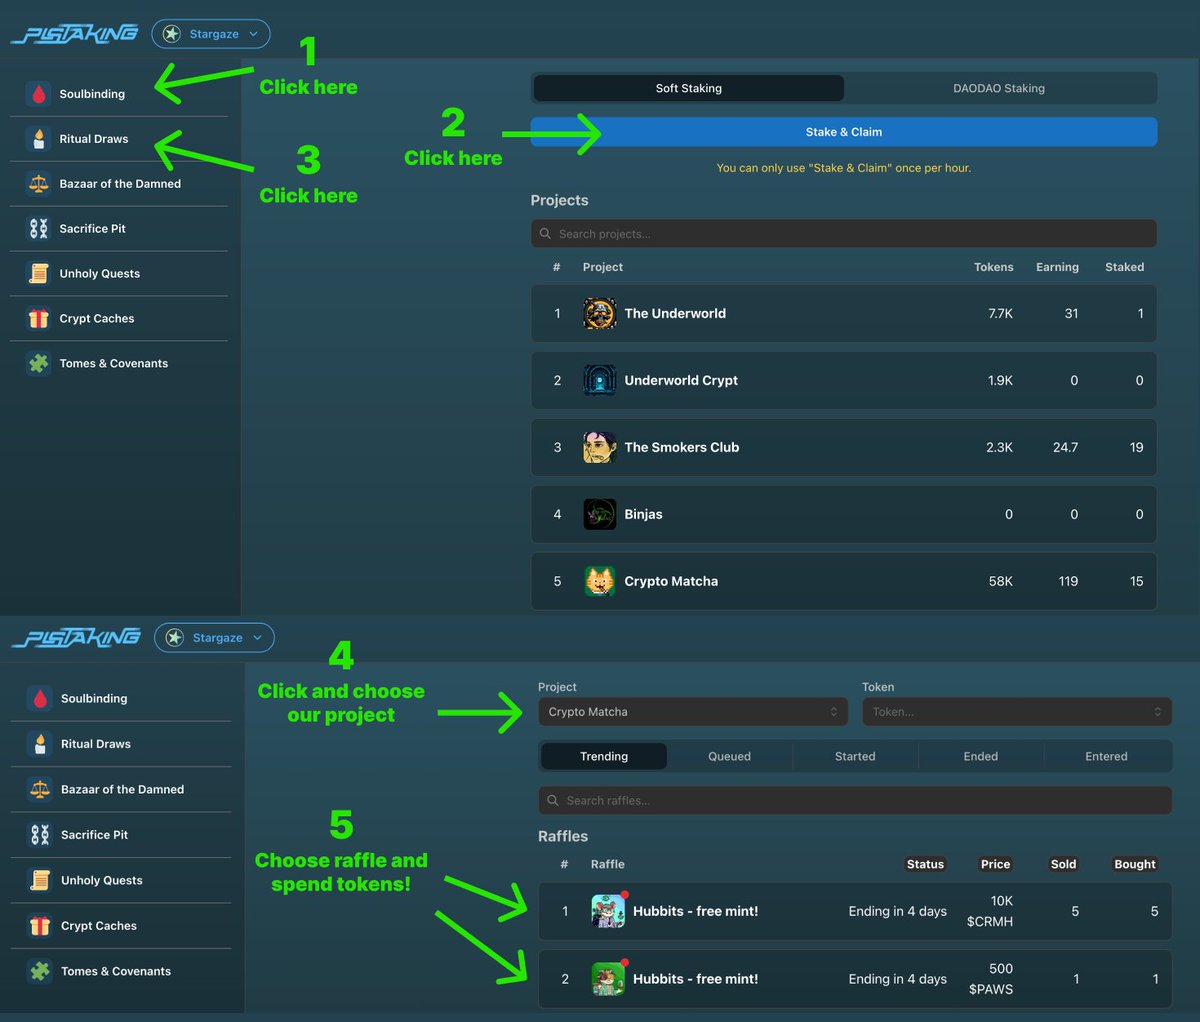Viewport: 1200px width, 1022px height.
Task: Click the 10K $CRMH raffle price
Action: pos(990,911)
